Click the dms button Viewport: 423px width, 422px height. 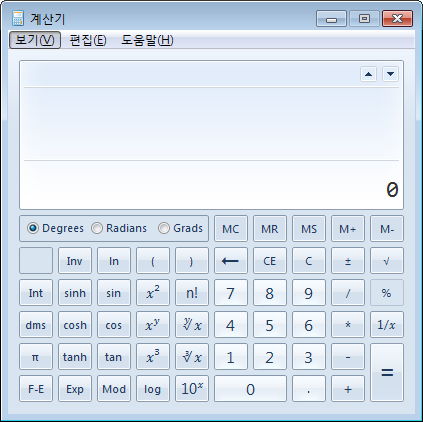(x=36, y=325)
